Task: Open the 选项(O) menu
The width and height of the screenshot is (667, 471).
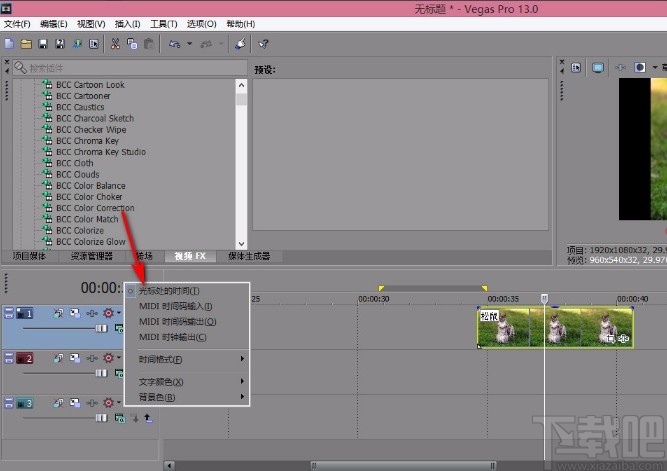Action: [x=202, y=24]
